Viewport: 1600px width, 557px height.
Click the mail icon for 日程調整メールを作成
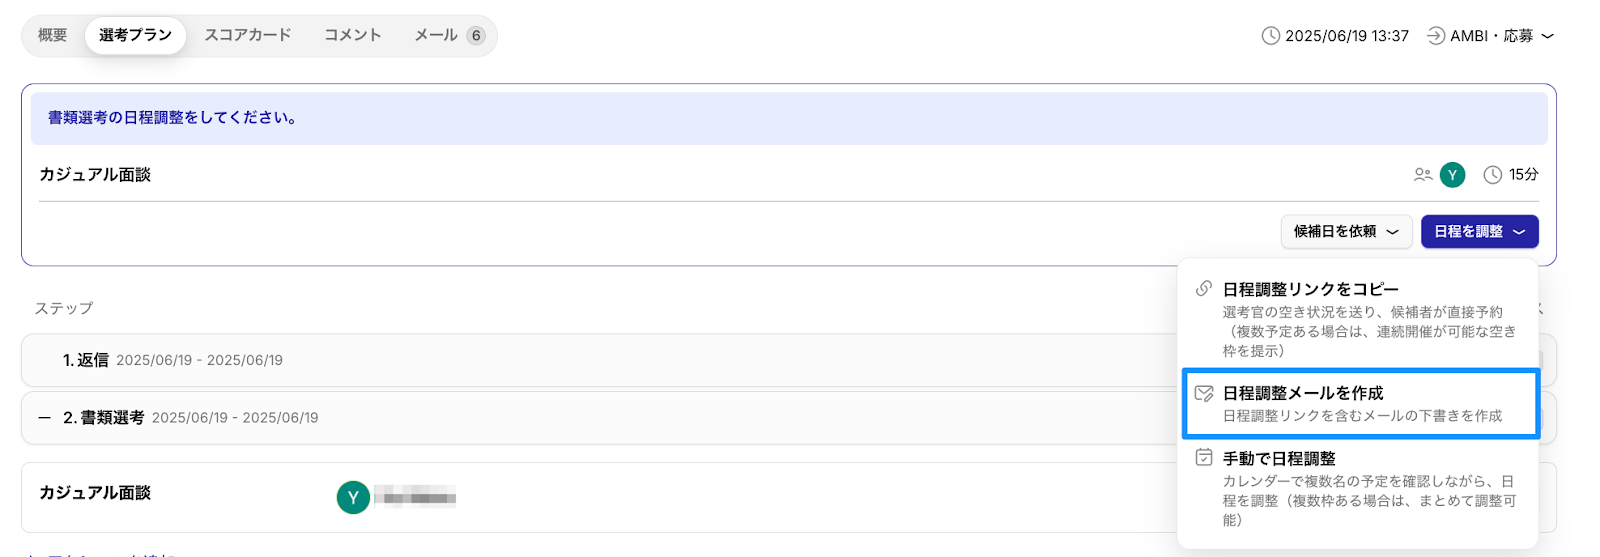[1204, 393]
